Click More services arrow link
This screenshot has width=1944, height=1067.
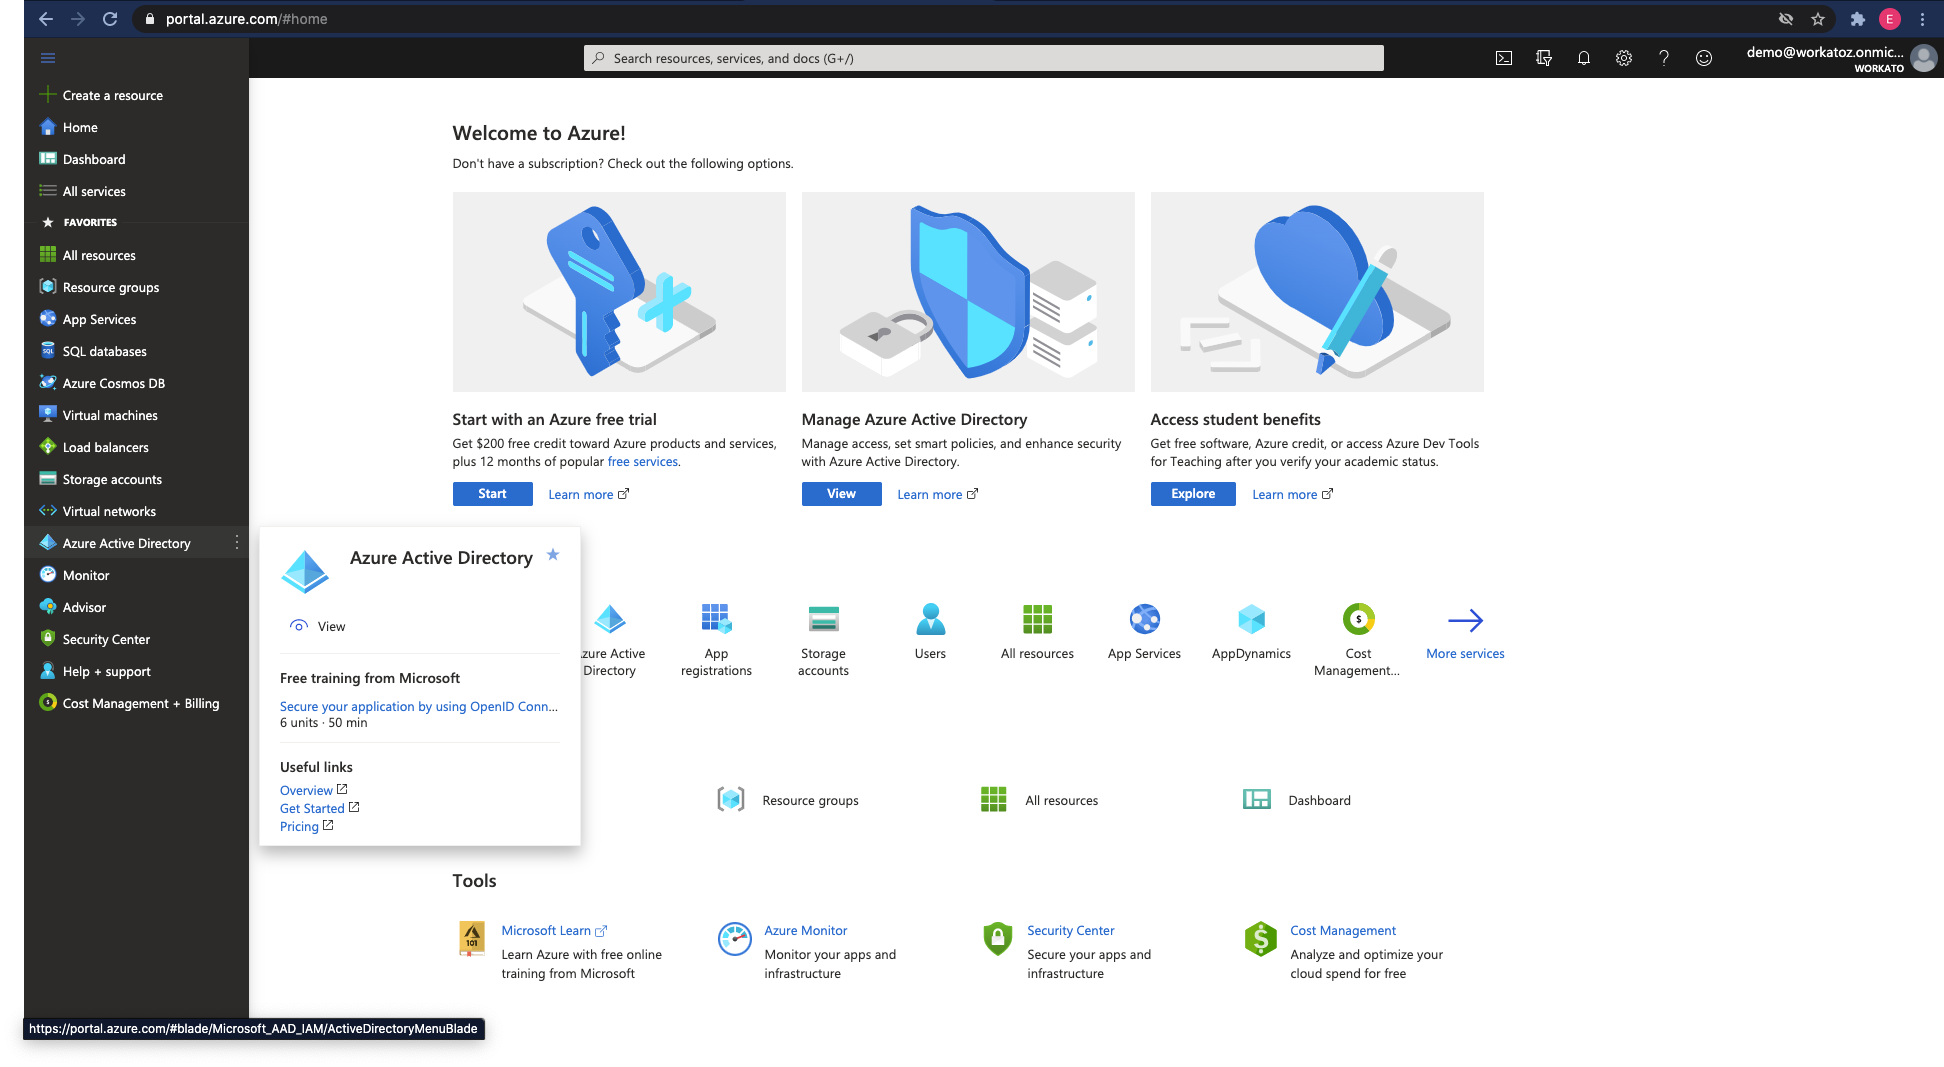[1464, 621]
